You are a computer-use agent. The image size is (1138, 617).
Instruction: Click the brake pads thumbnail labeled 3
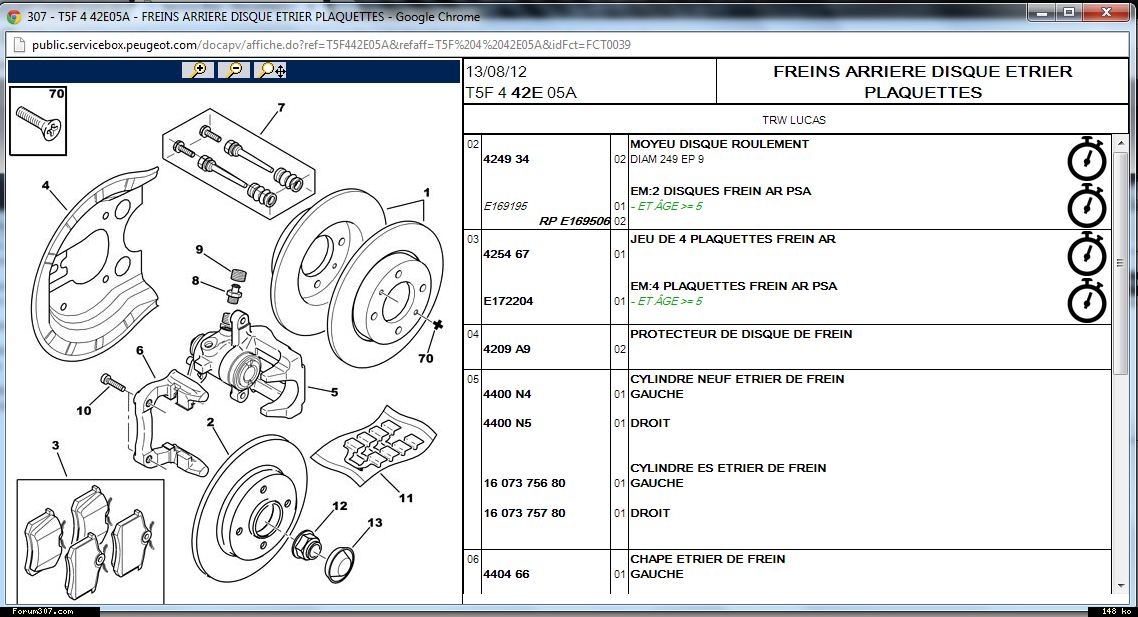coord(90,540)
